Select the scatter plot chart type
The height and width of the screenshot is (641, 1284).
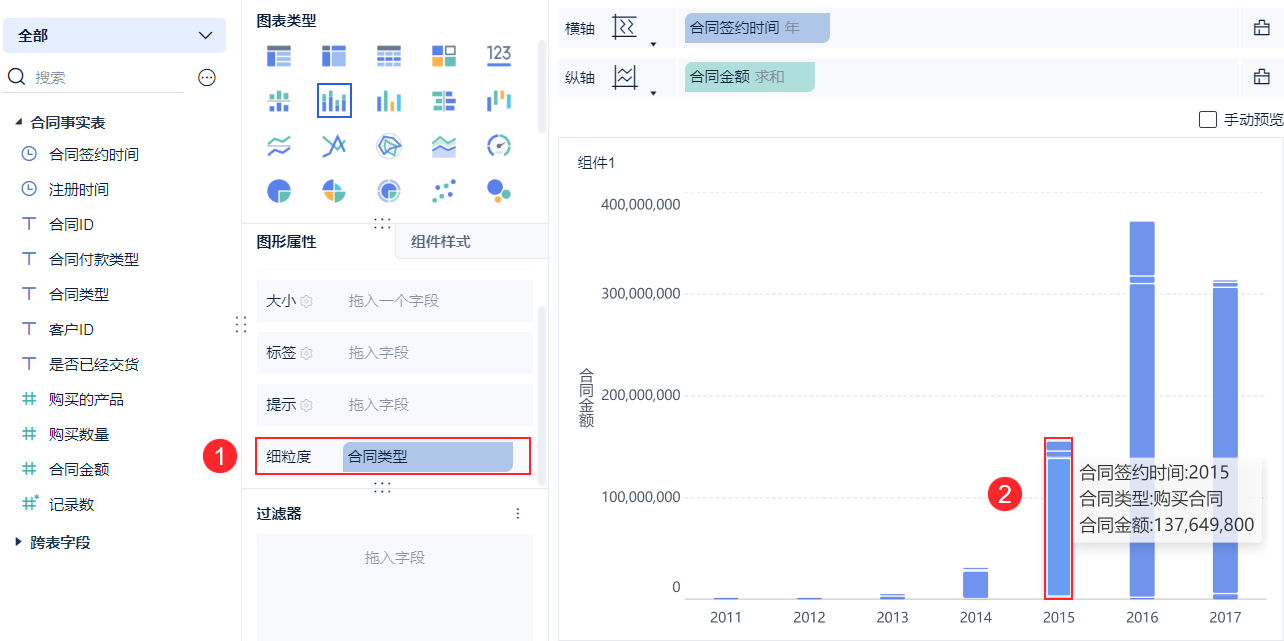coord(444,190)
